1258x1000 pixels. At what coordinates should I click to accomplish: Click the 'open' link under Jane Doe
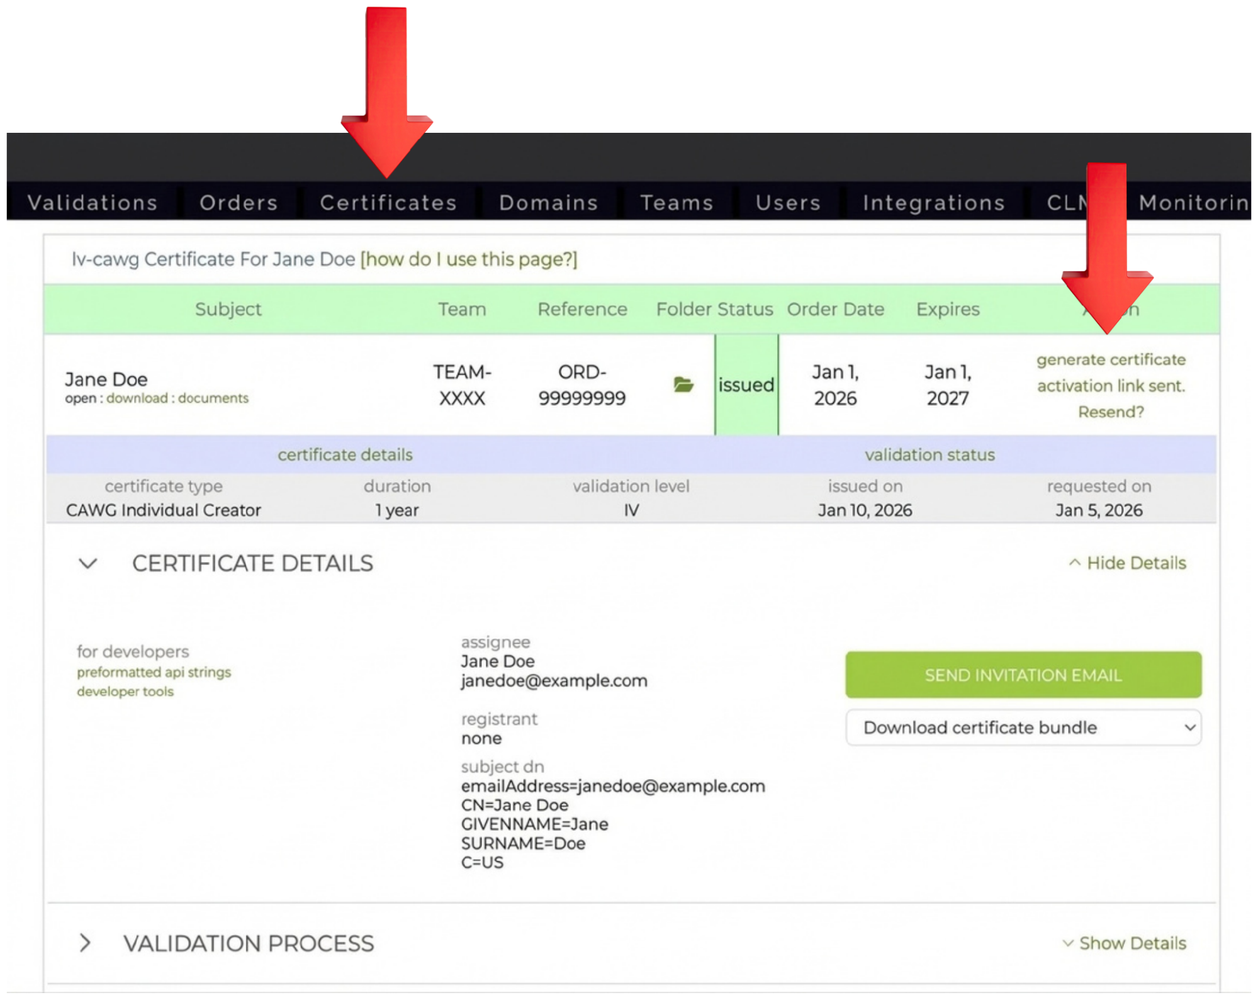tap(80, 398)
